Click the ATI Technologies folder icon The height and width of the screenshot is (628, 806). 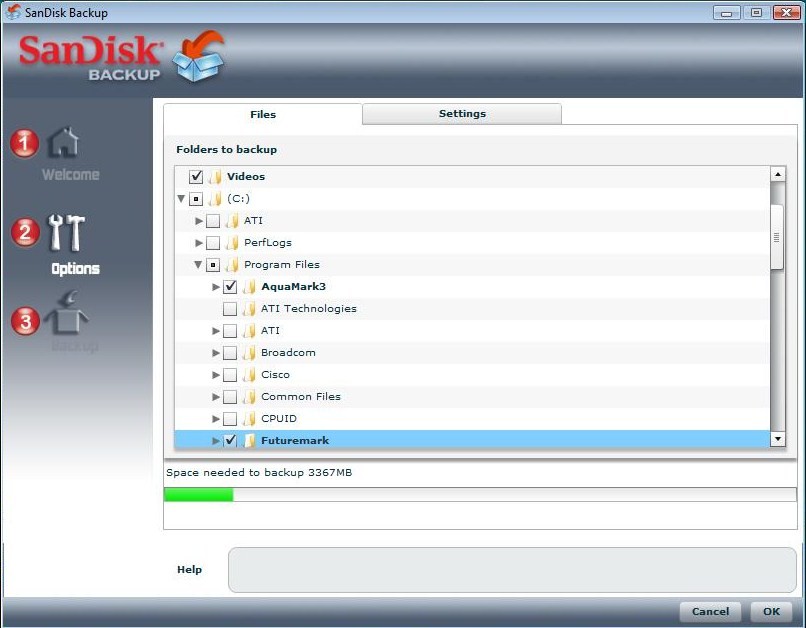tap(249, 309)
